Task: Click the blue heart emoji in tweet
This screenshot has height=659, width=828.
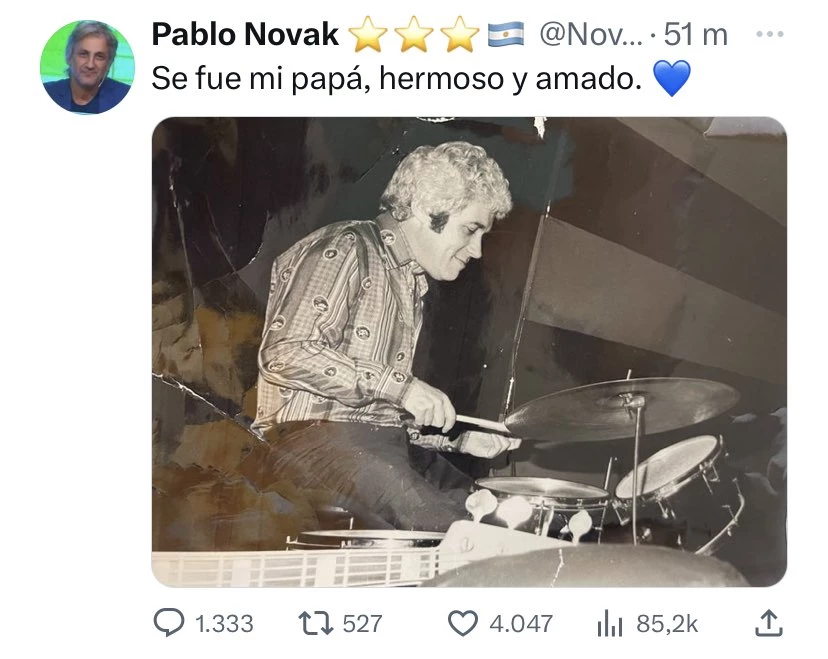Action: [672, 78]
